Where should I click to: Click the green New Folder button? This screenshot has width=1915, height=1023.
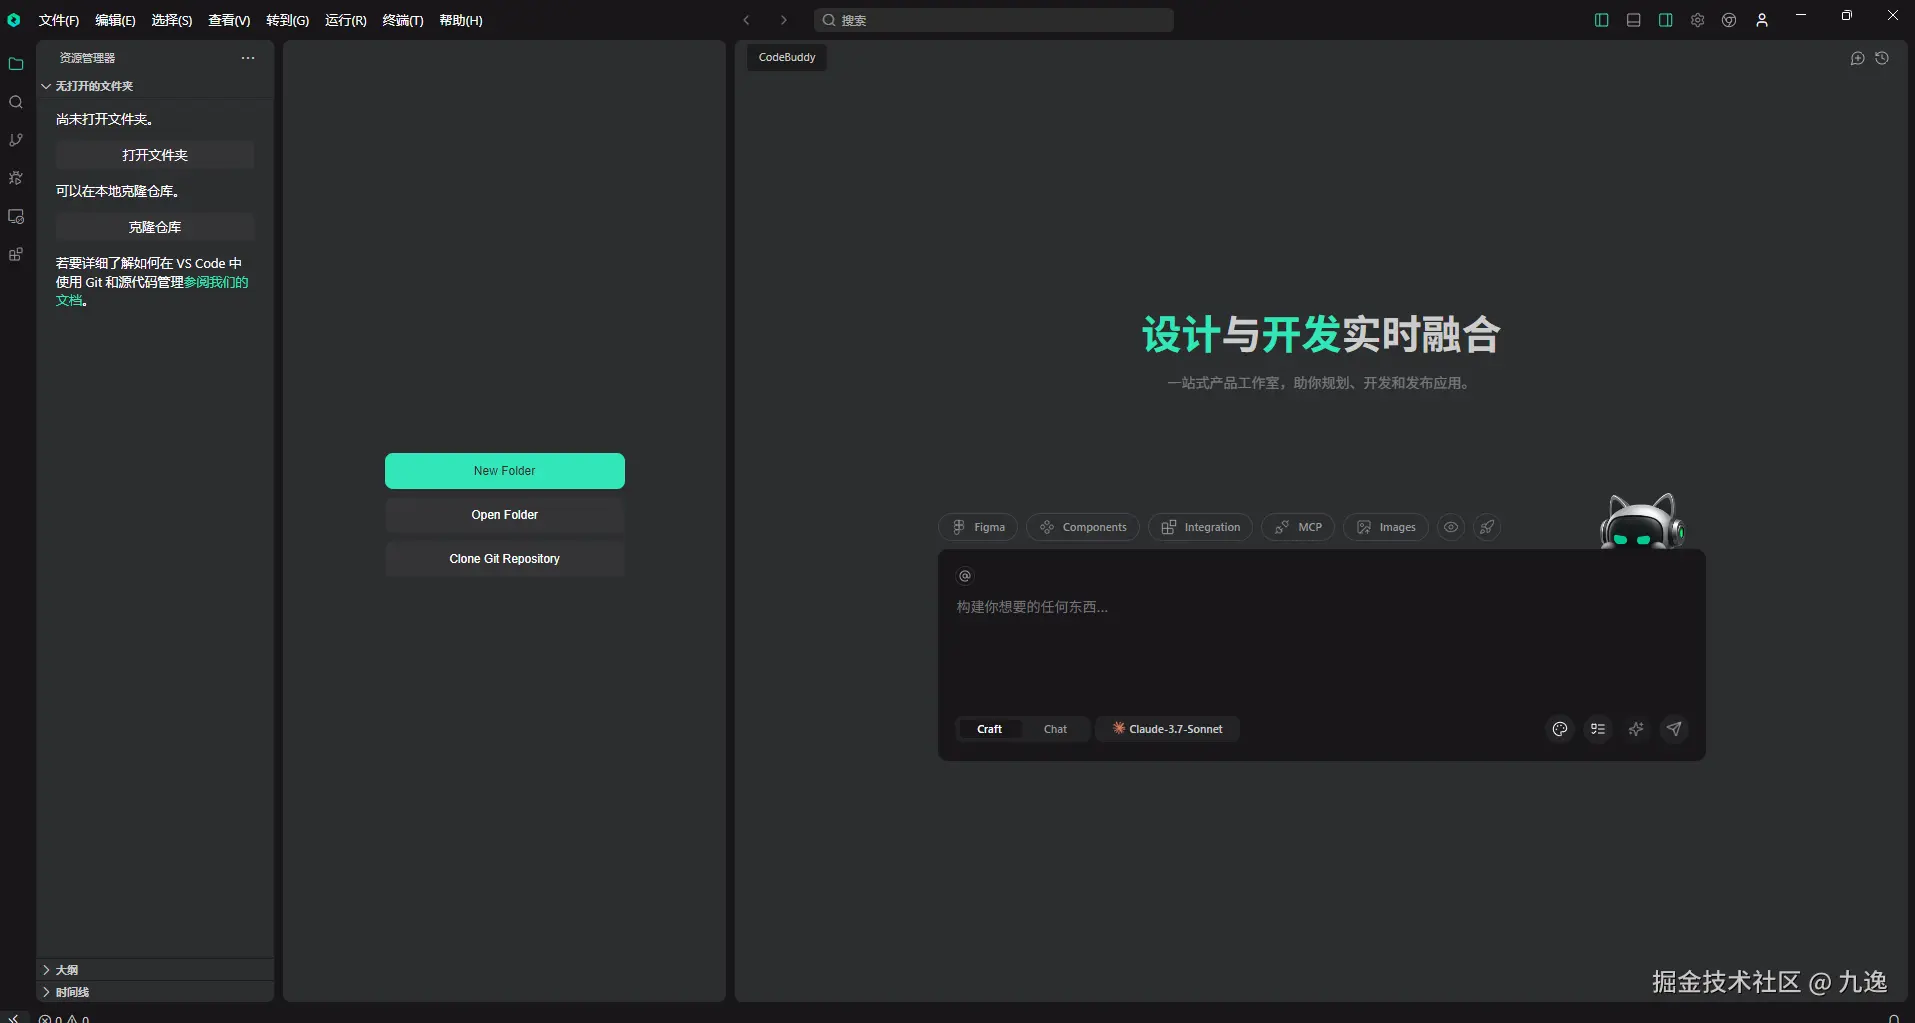coord(505,471)
